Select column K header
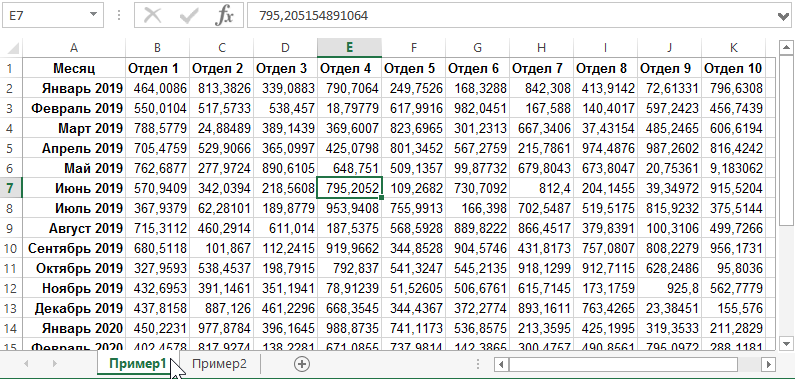The image size is (795, 379). click(733, 48)
